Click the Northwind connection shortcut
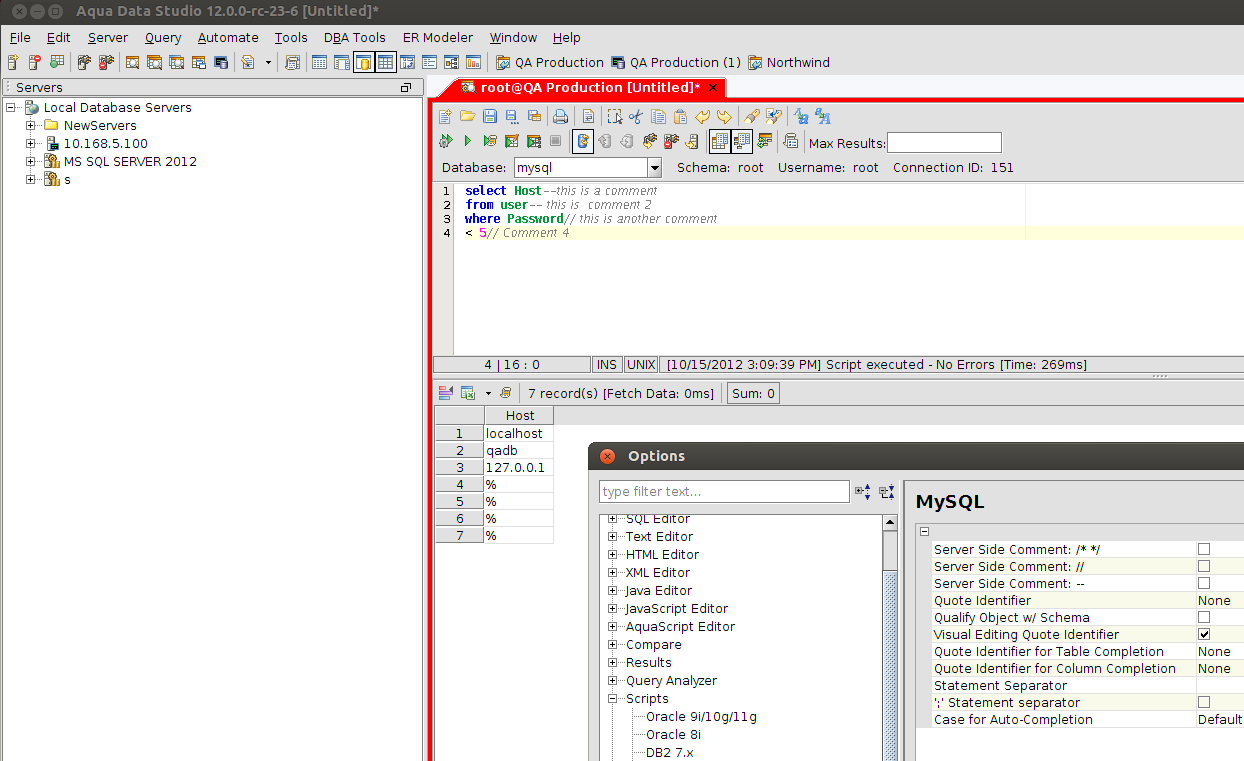Viewport: 1244px width, 761px height. [x=789, y=62]
